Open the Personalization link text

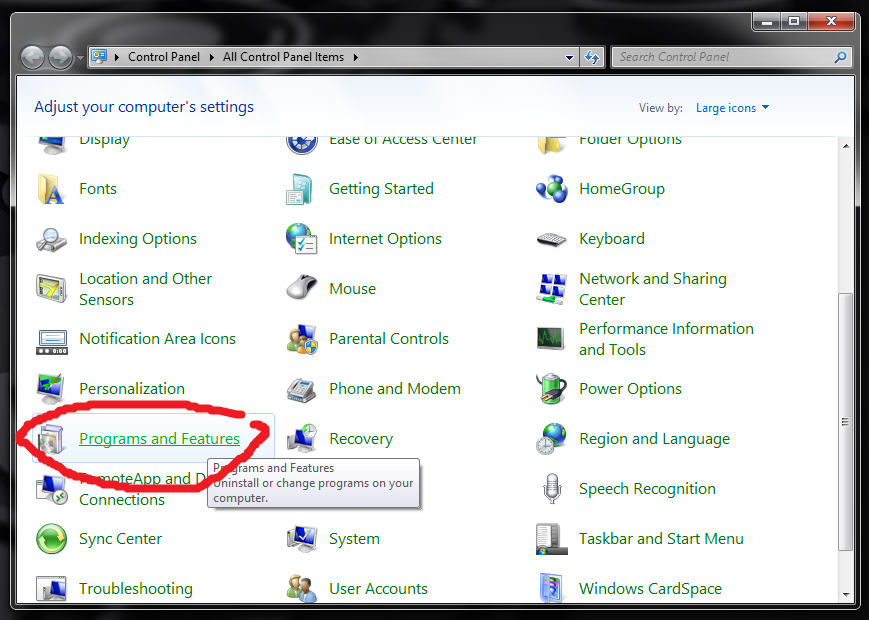point(132,389)
